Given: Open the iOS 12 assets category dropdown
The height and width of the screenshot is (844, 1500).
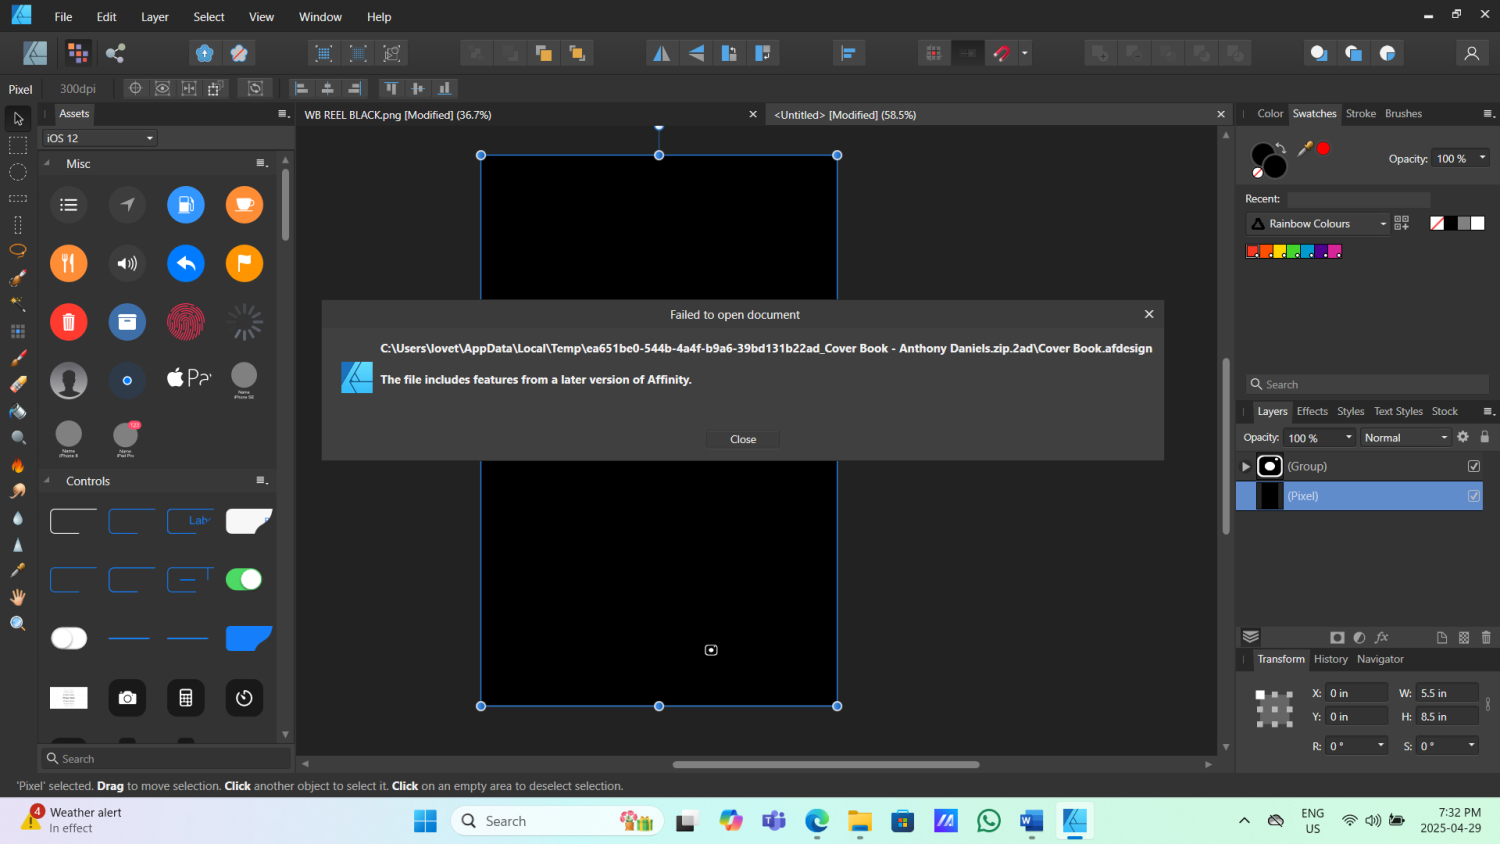Looking at the screenshot, I should (99, 138).
